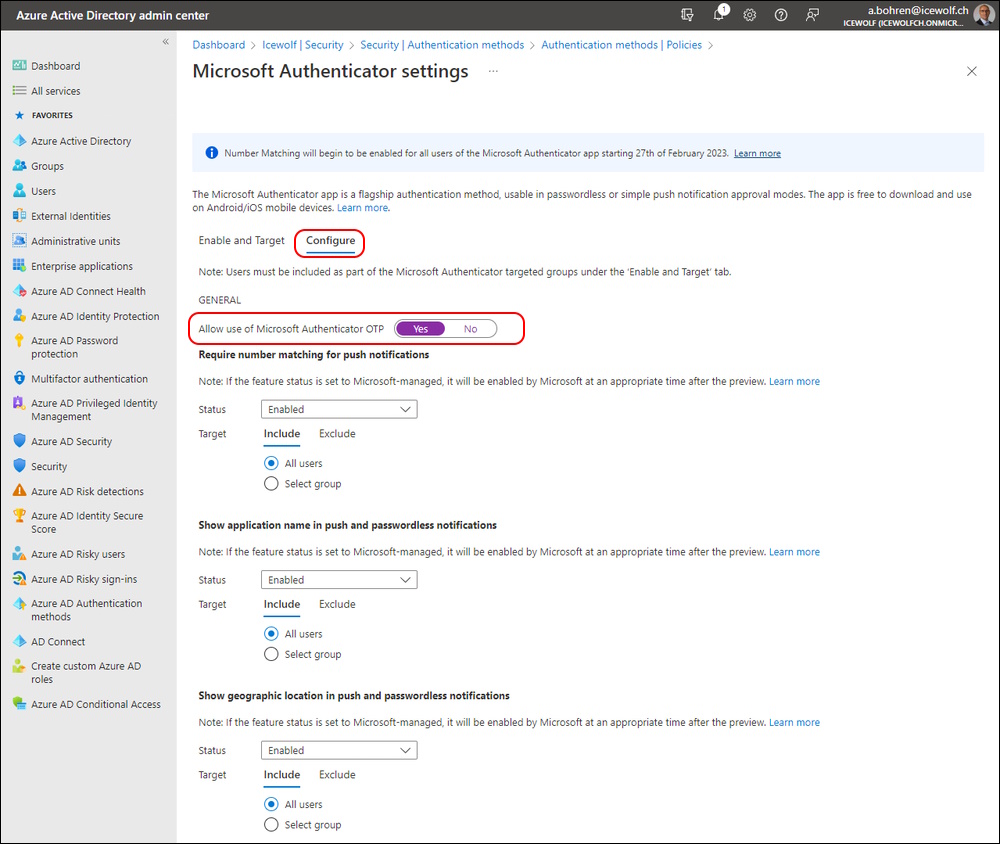The height and width of the screenshot is (844, 1000).
Task: Open Security | Authentication methods breadcrumb
Action: (x=442, y=45)
